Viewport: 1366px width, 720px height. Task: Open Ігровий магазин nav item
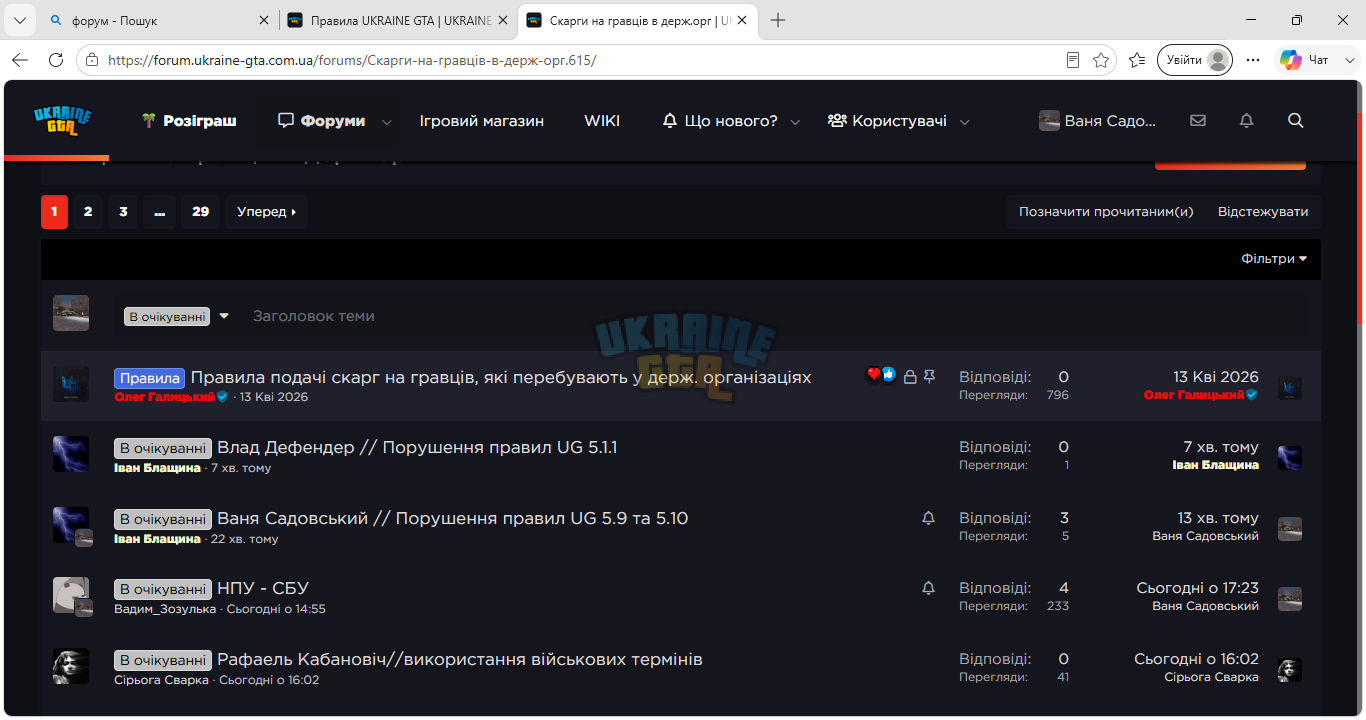(482, 121)
